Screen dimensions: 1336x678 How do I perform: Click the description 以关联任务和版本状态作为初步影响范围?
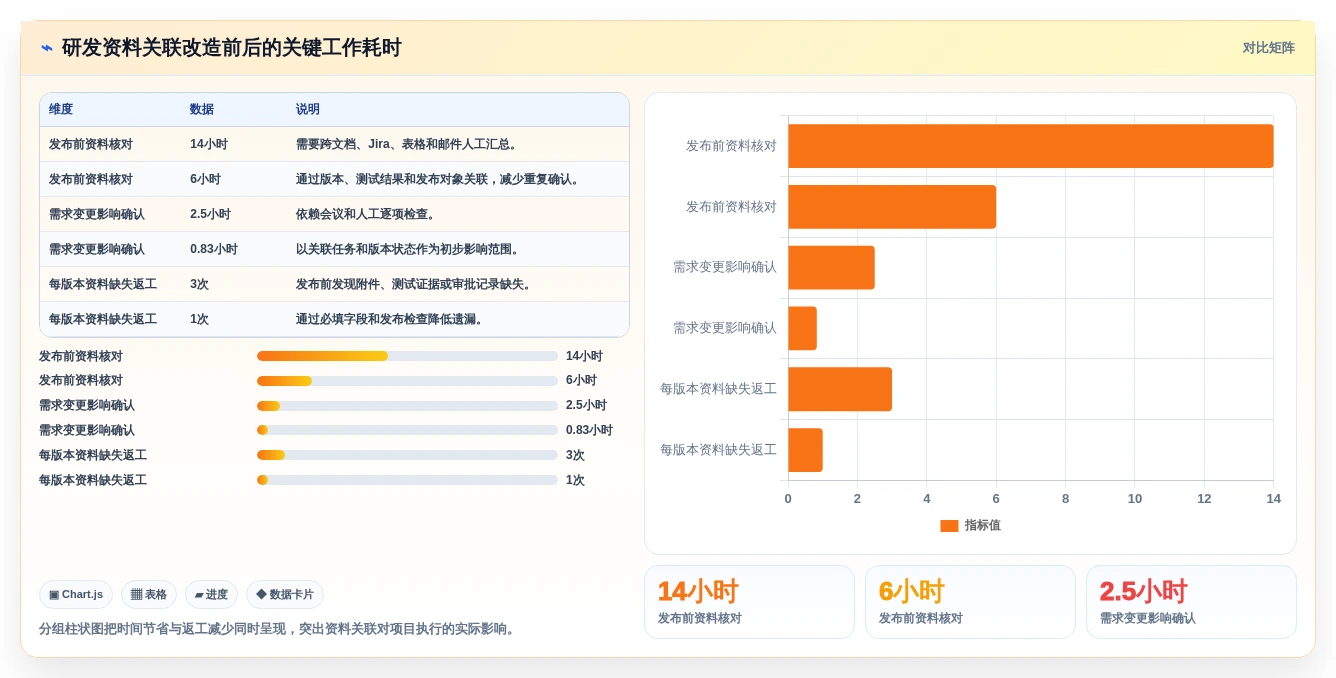[410, 250]
